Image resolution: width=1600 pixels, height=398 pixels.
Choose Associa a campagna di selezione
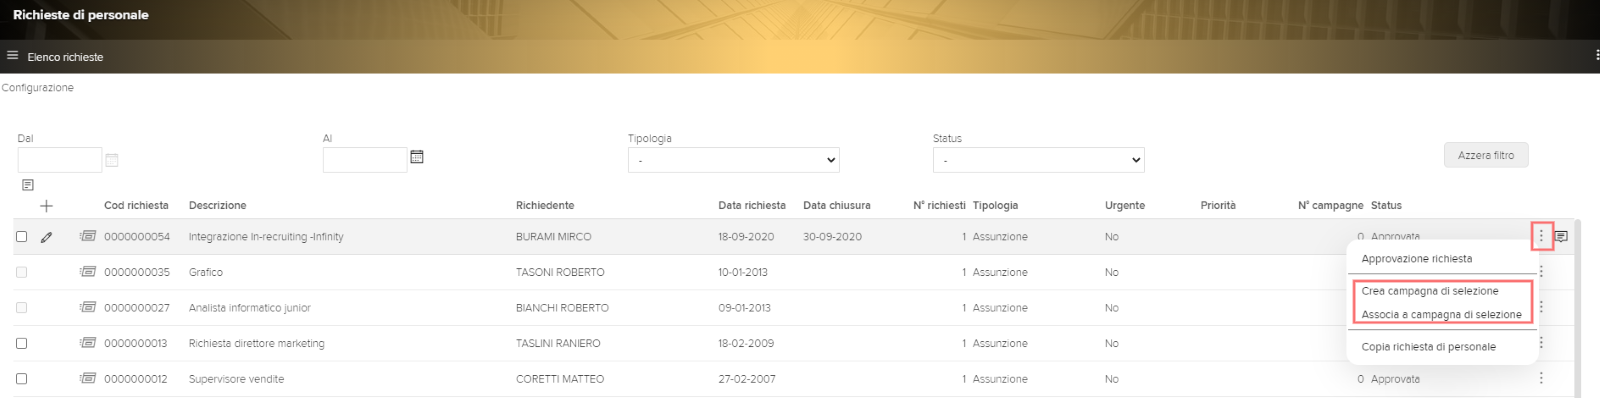(x=1441, y=315)
